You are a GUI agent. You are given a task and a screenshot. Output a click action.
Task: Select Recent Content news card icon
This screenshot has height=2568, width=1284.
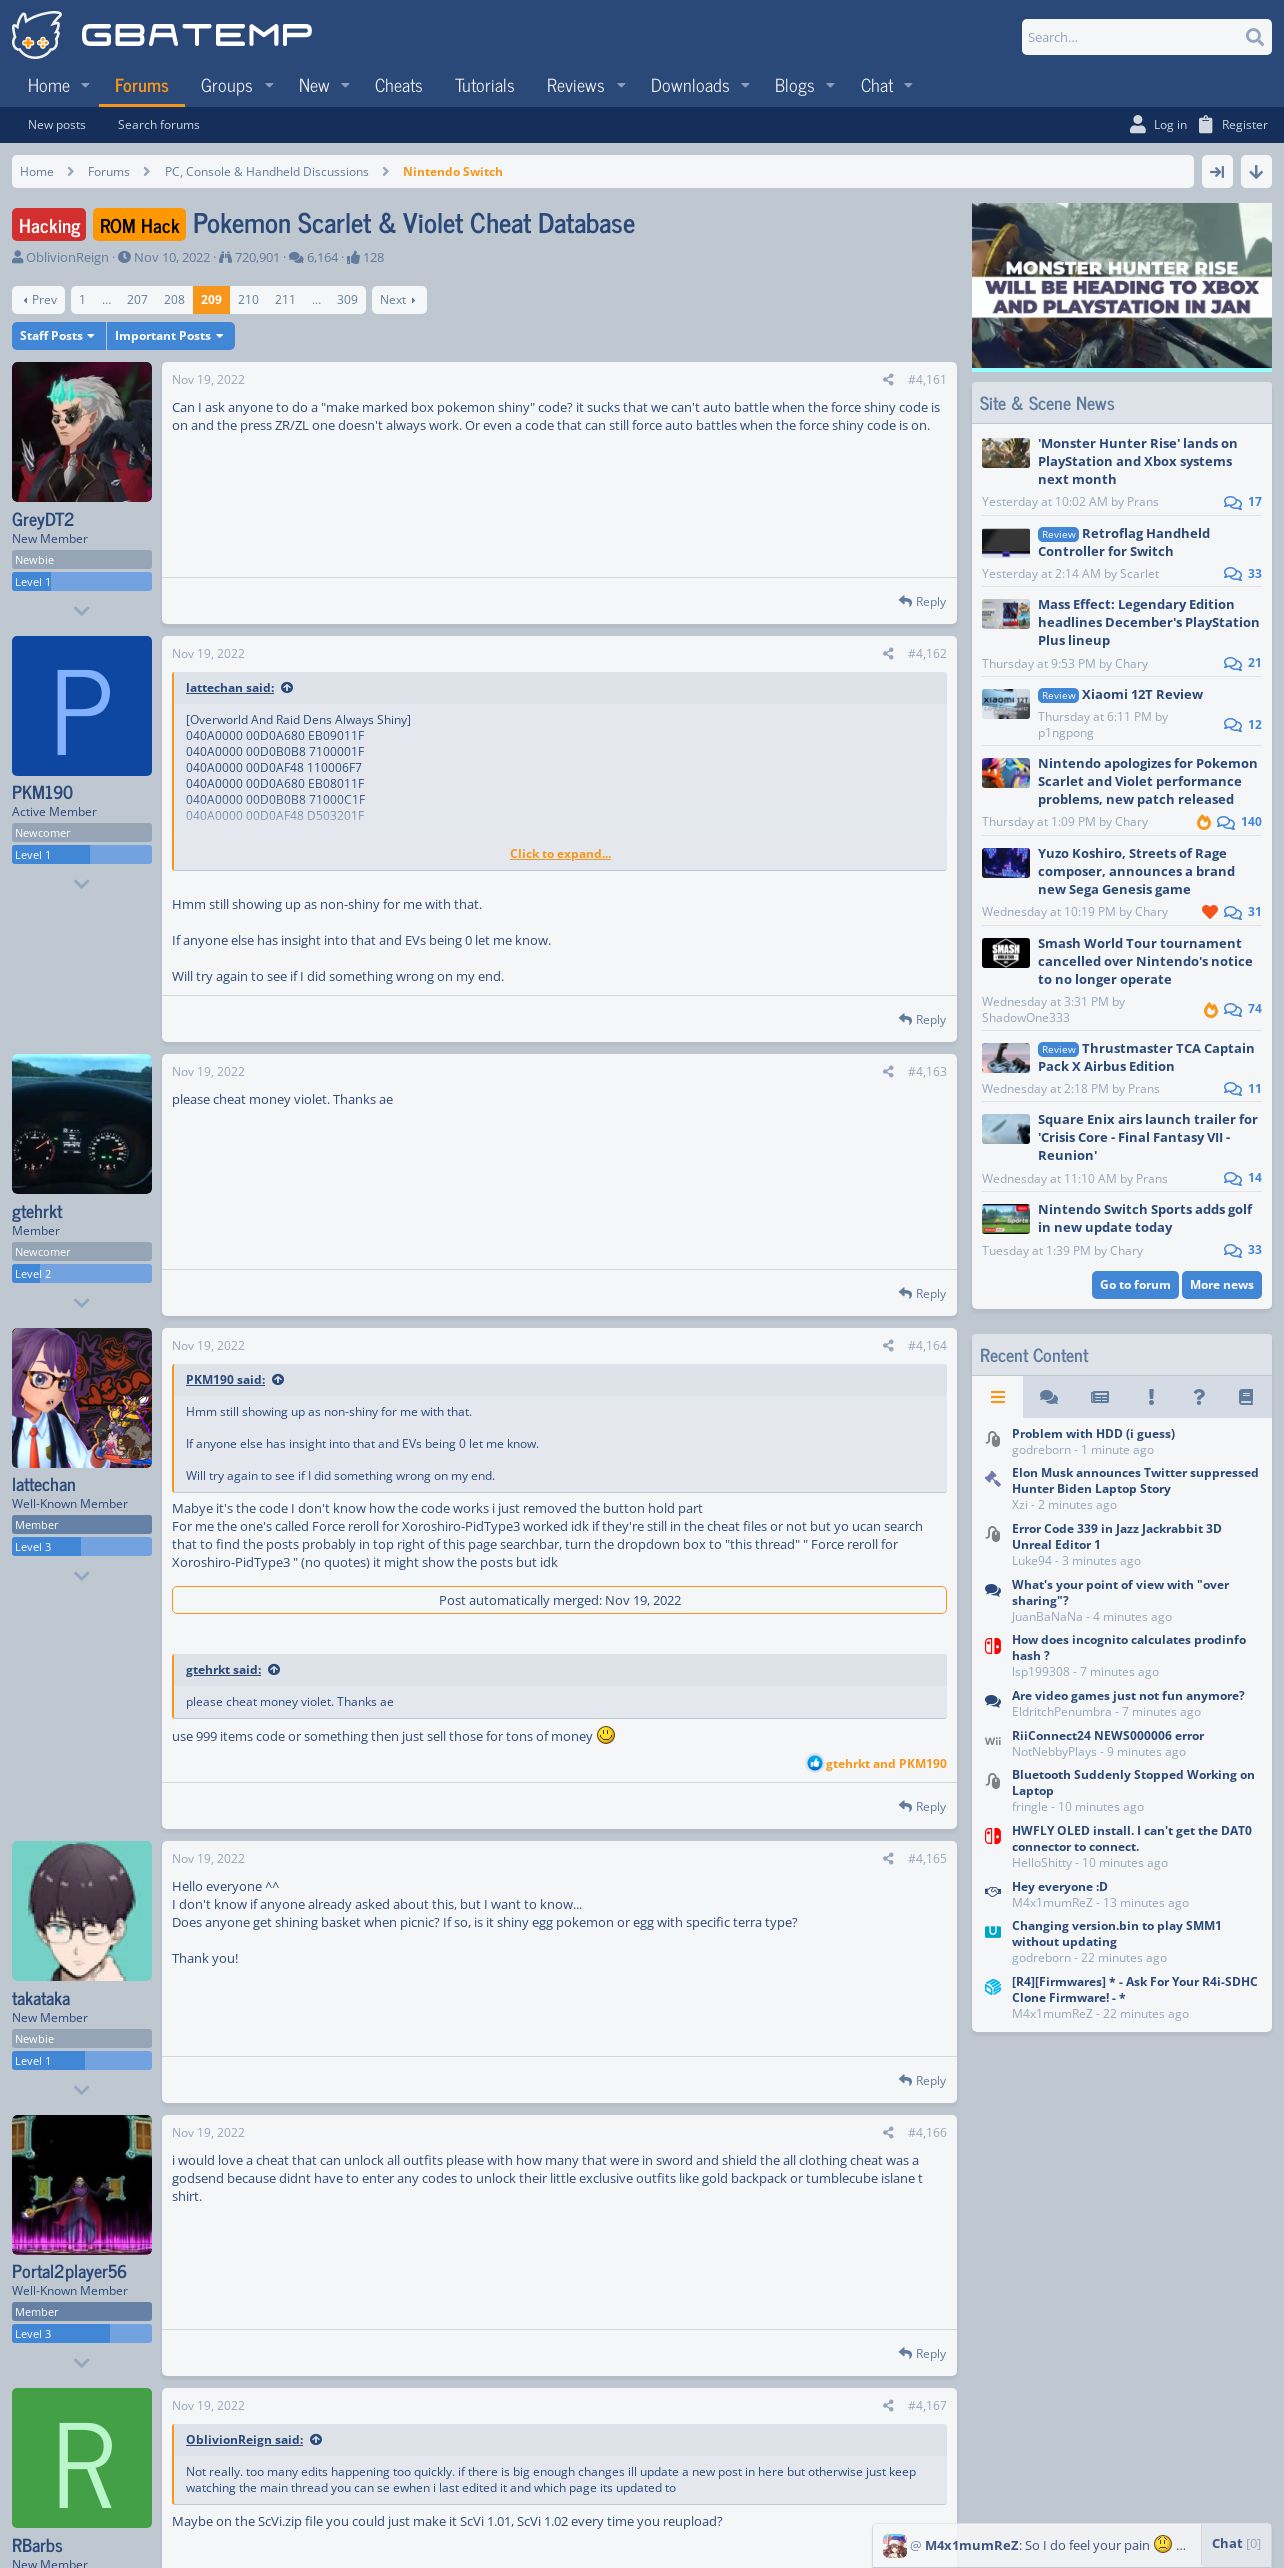click(1100, 1397)
